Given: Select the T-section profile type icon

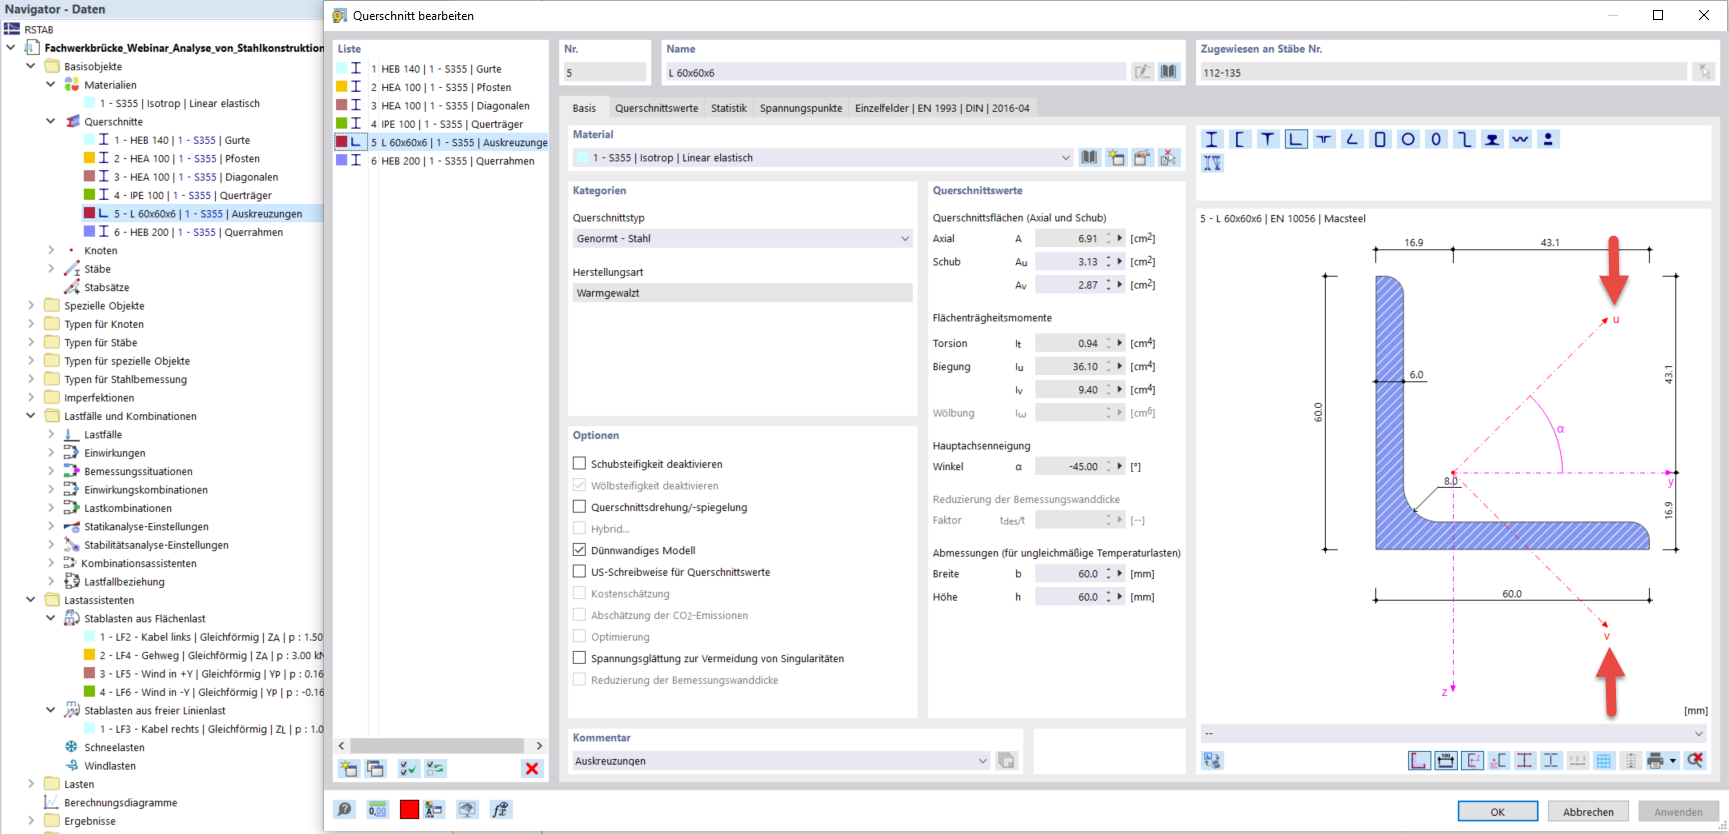Looking at the screenshot, I should coord(1268,139).
